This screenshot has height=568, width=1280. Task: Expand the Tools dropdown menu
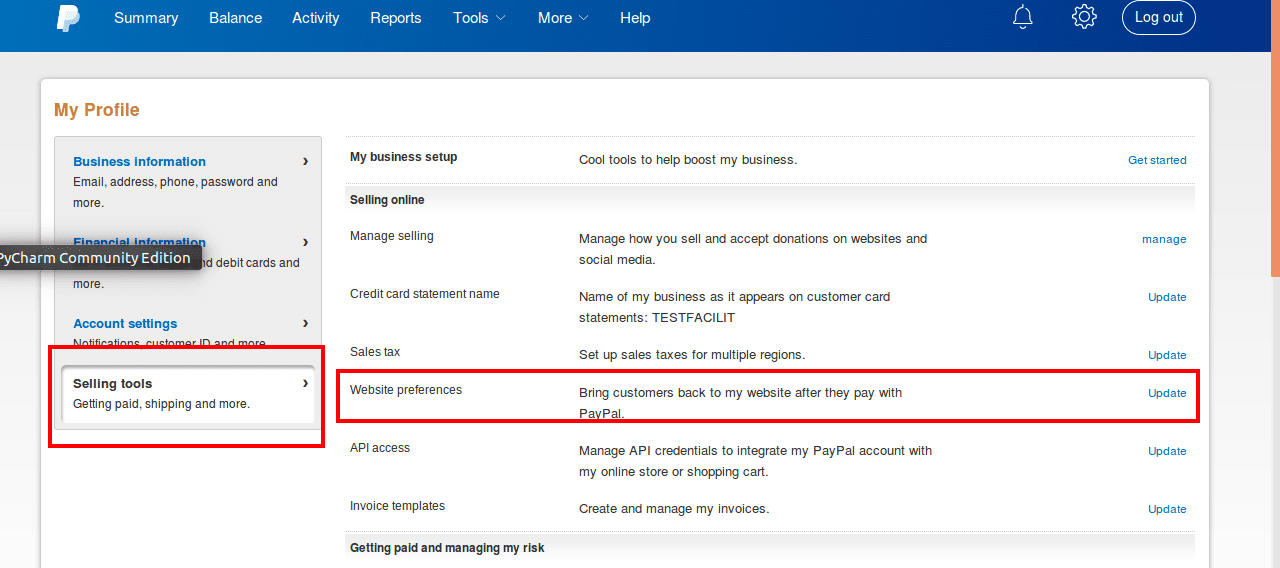(x=479, y=18)
